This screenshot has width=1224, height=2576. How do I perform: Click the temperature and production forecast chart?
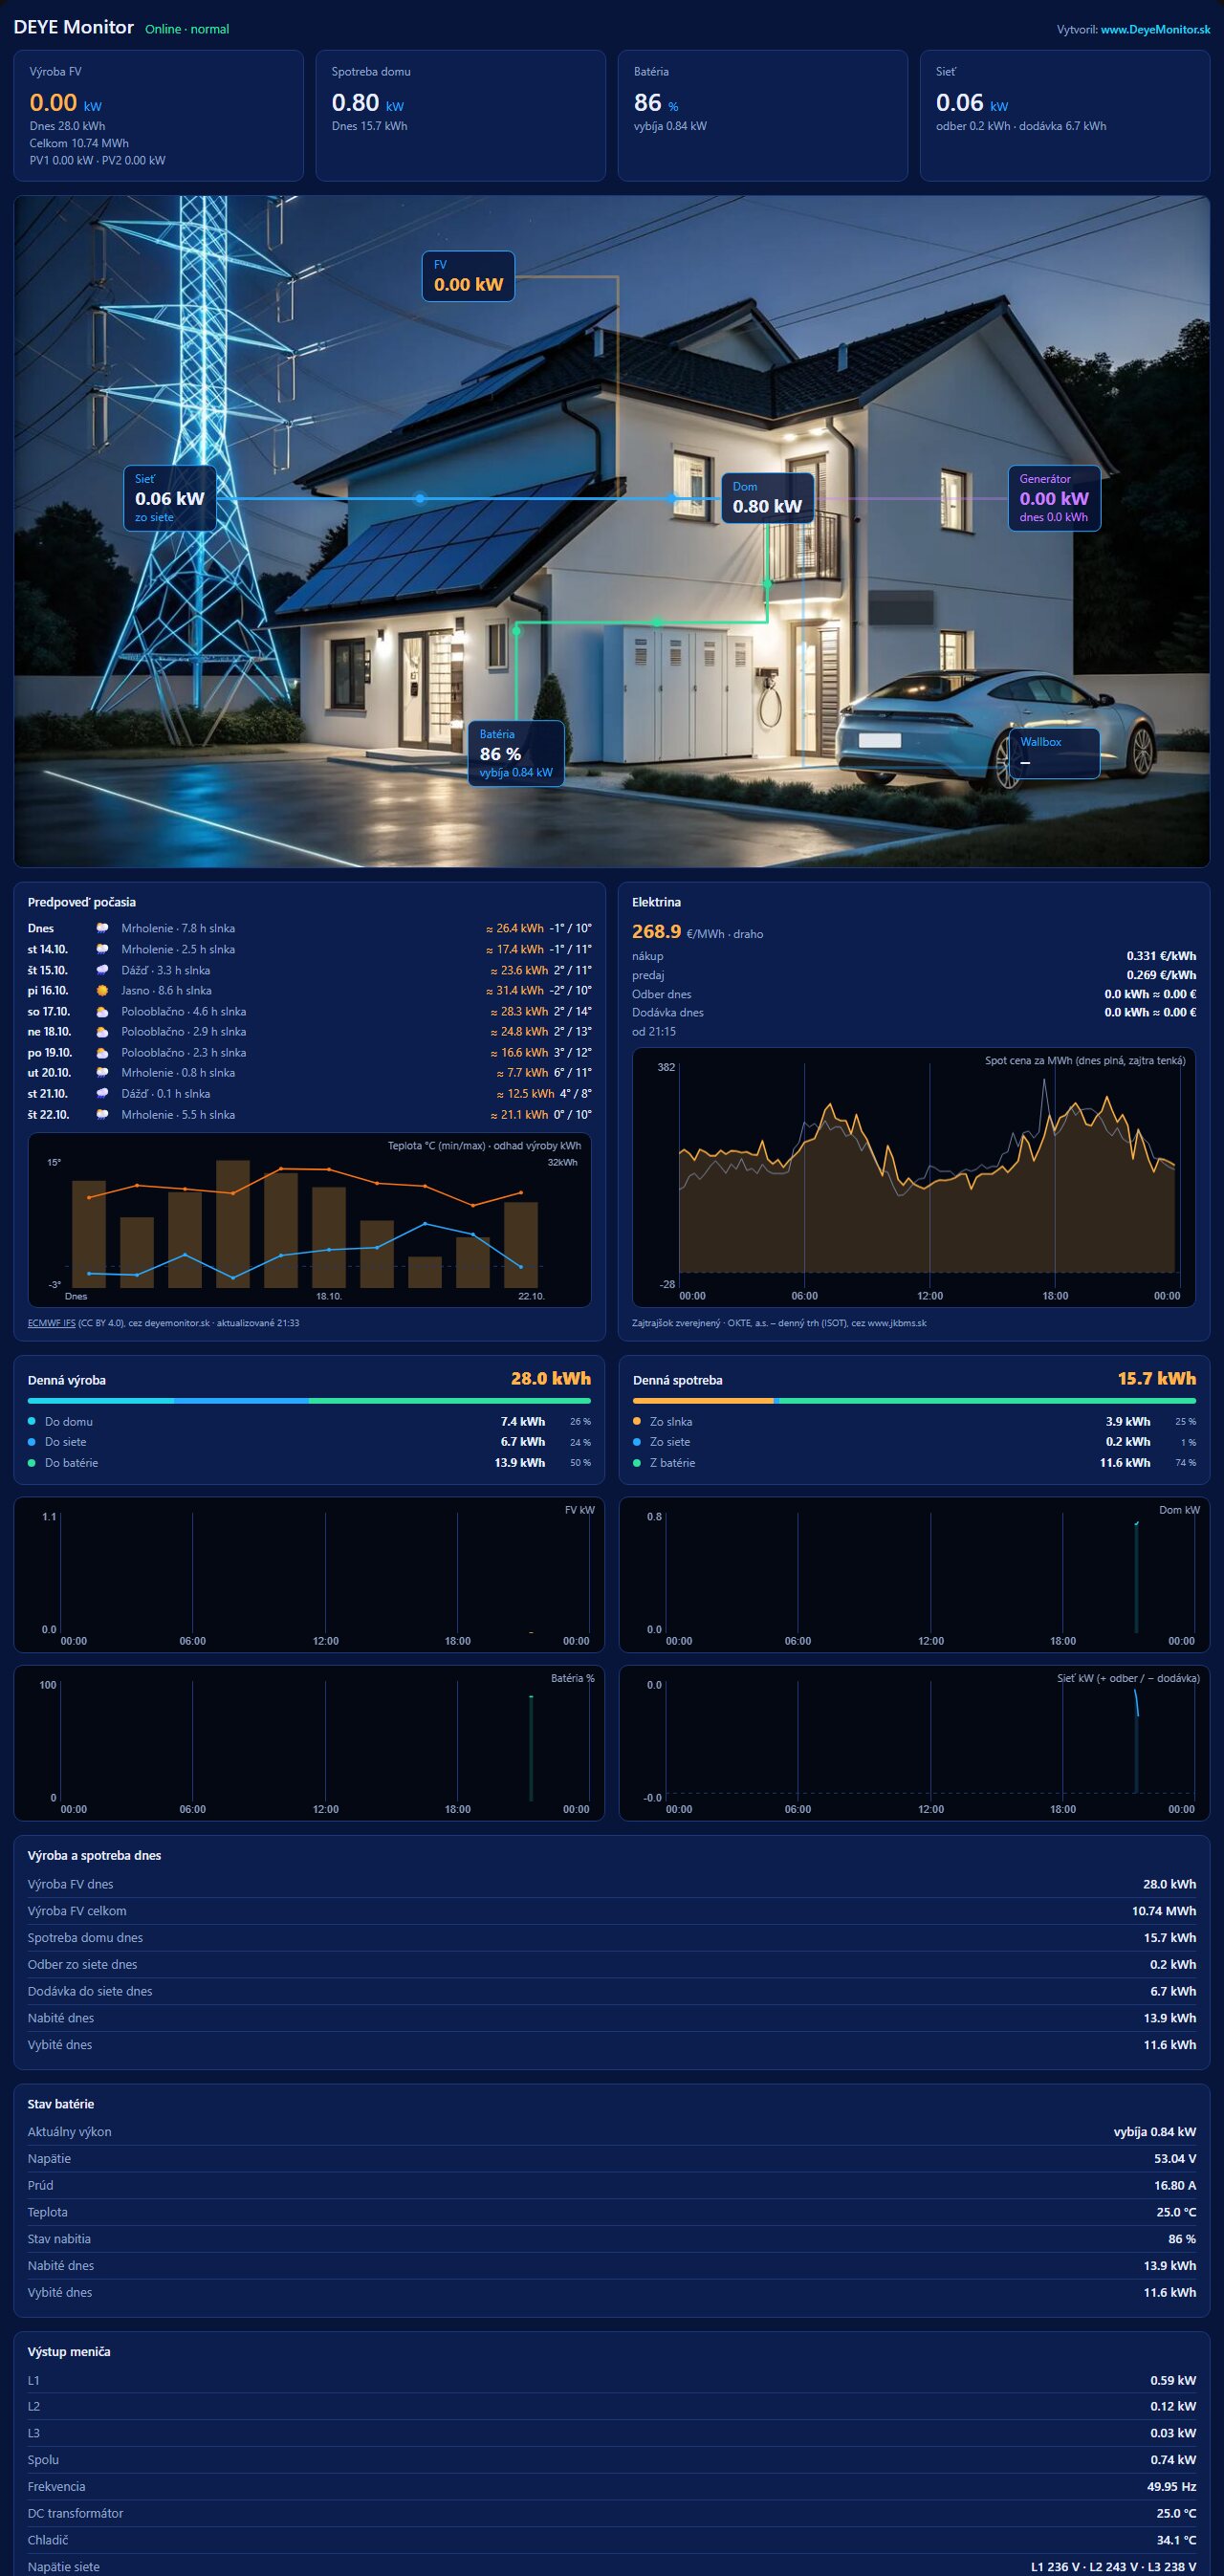pyautogui.click(x=309, y=1219)
